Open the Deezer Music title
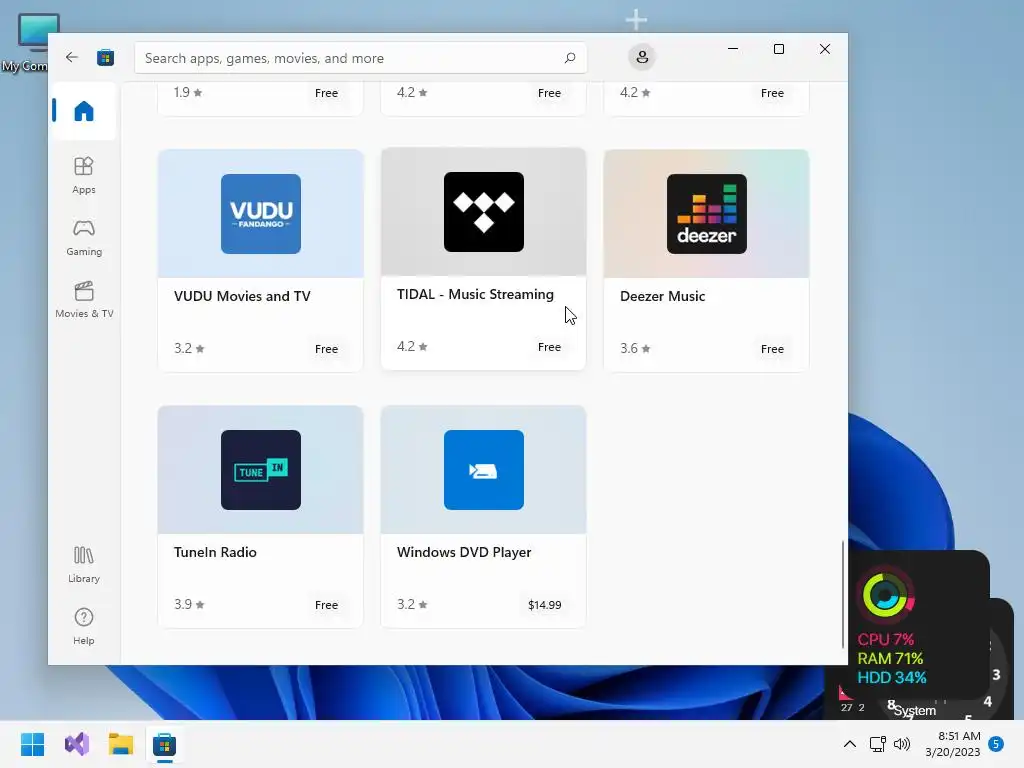 (662, 296)
